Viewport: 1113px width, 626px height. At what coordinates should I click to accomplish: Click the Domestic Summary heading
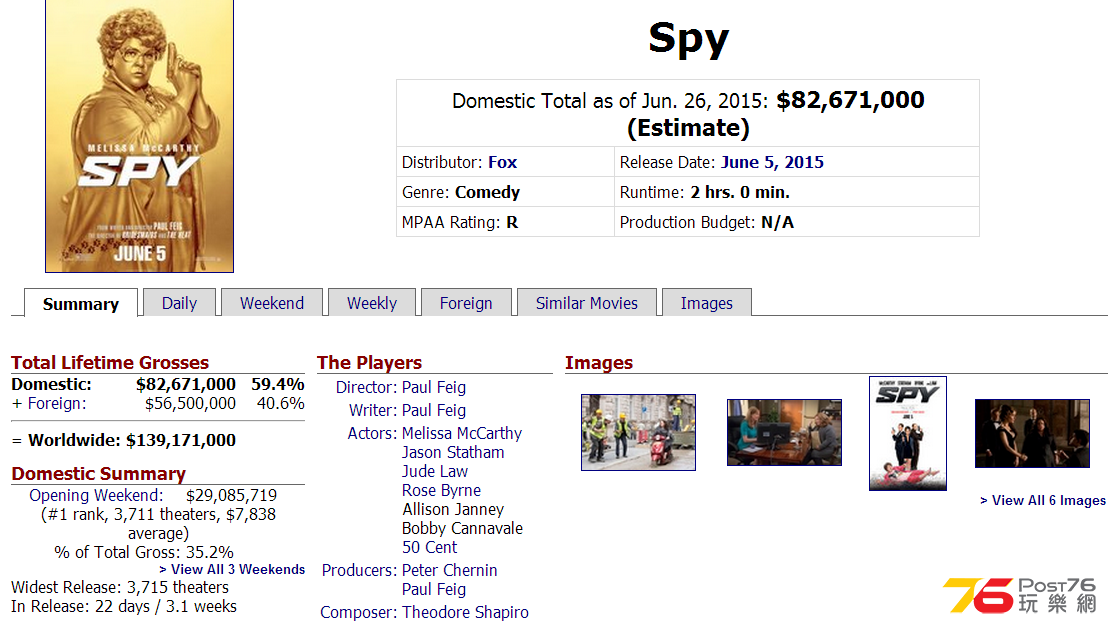click(x=99, y=473)
